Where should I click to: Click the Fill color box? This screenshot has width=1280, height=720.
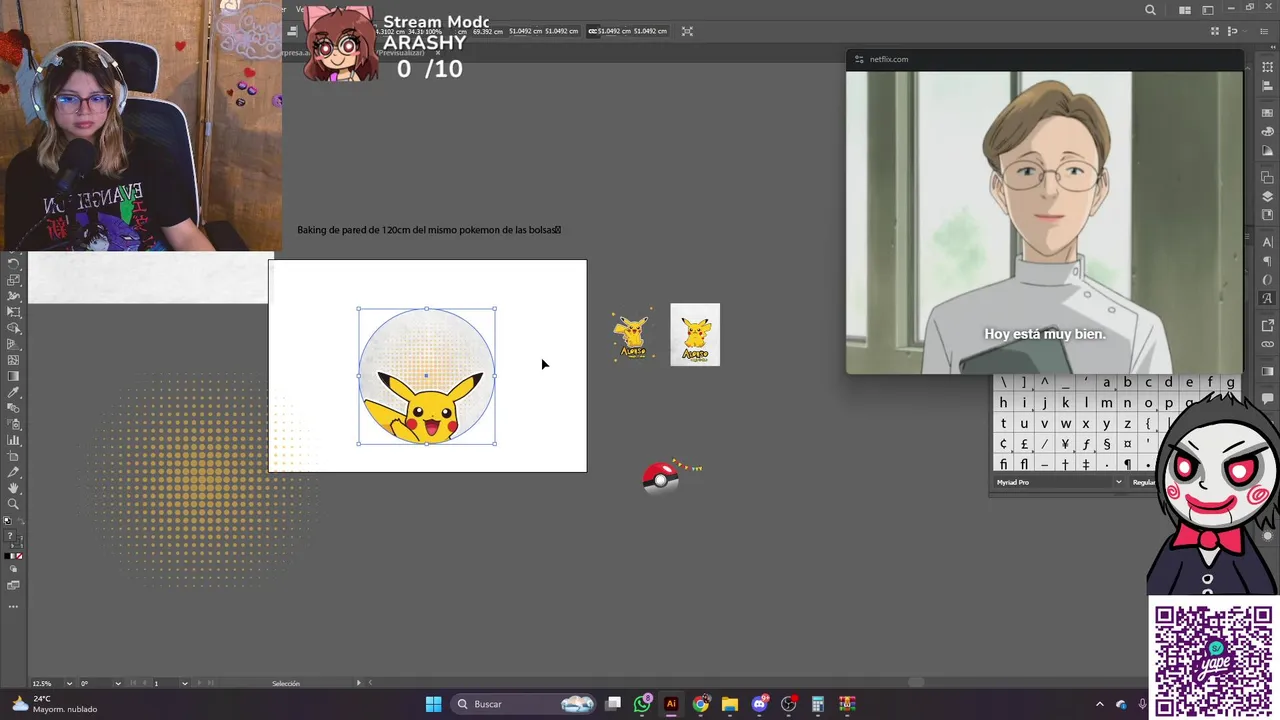point(10,534)
